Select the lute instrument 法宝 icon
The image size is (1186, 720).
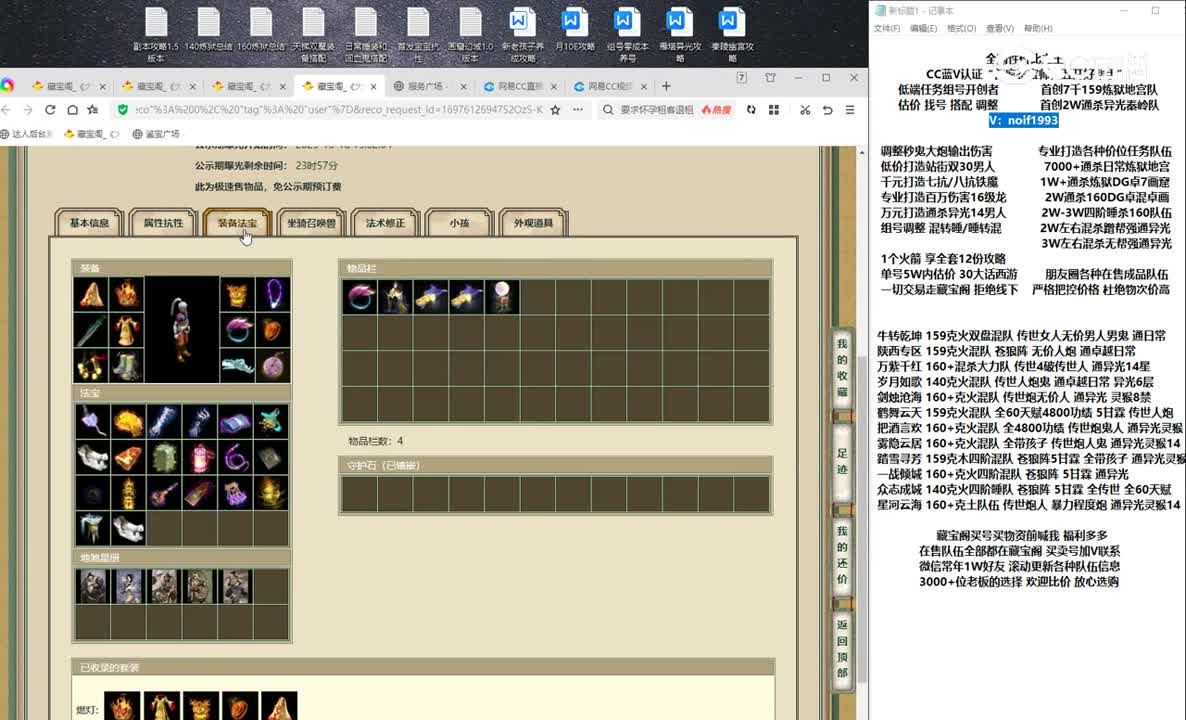(x=164, y=493)
